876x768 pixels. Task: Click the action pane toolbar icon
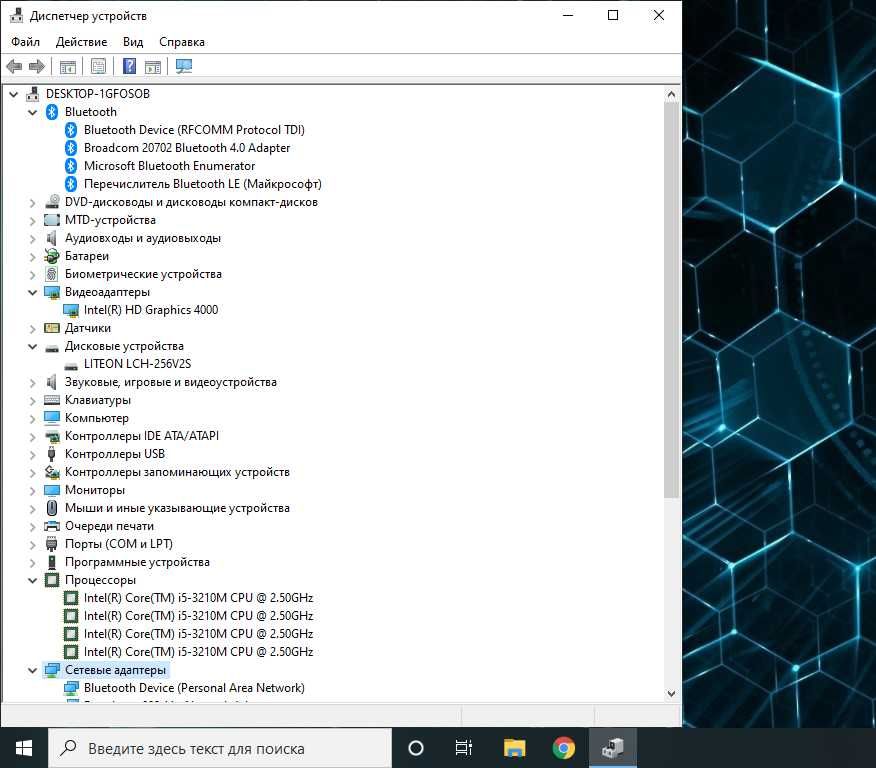click(153, 67)
